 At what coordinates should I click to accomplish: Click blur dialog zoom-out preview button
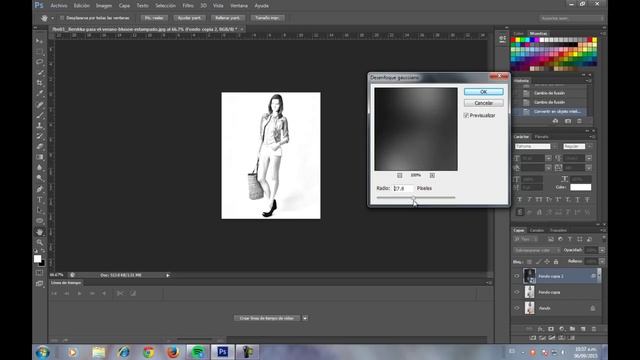pos(400,176)
